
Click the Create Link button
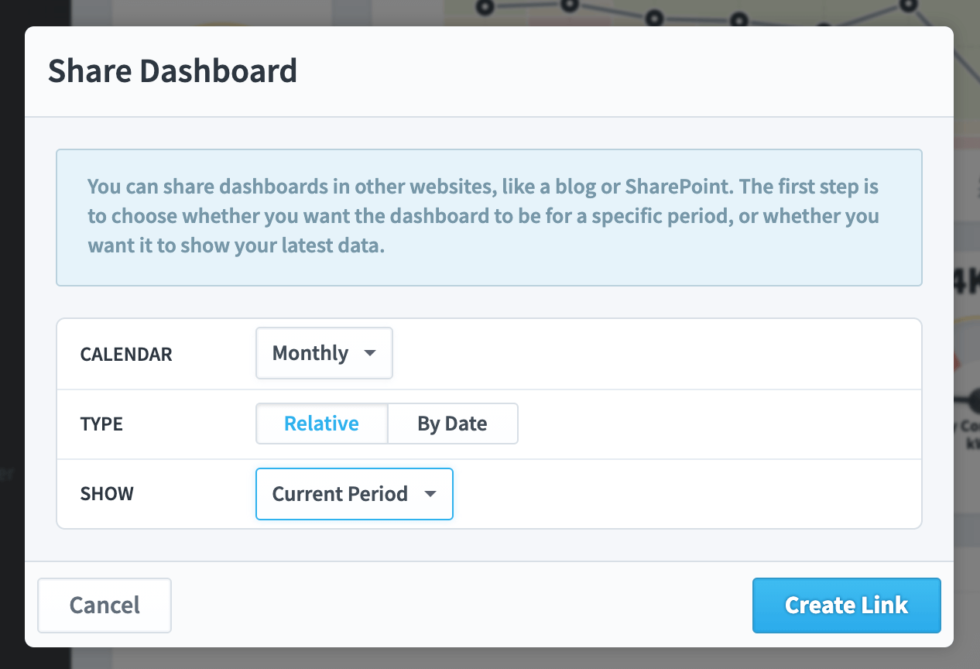pos(846,605)
